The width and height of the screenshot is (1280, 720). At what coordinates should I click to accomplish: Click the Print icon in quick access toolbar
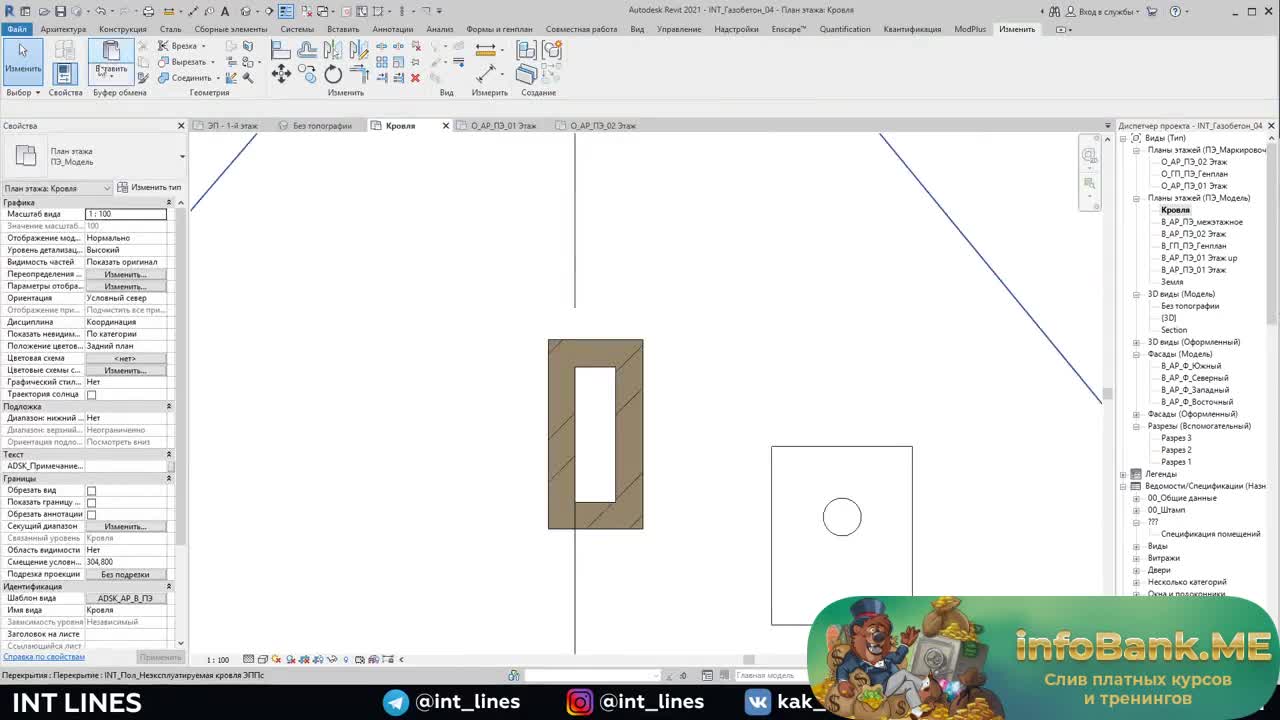(148, 11)
